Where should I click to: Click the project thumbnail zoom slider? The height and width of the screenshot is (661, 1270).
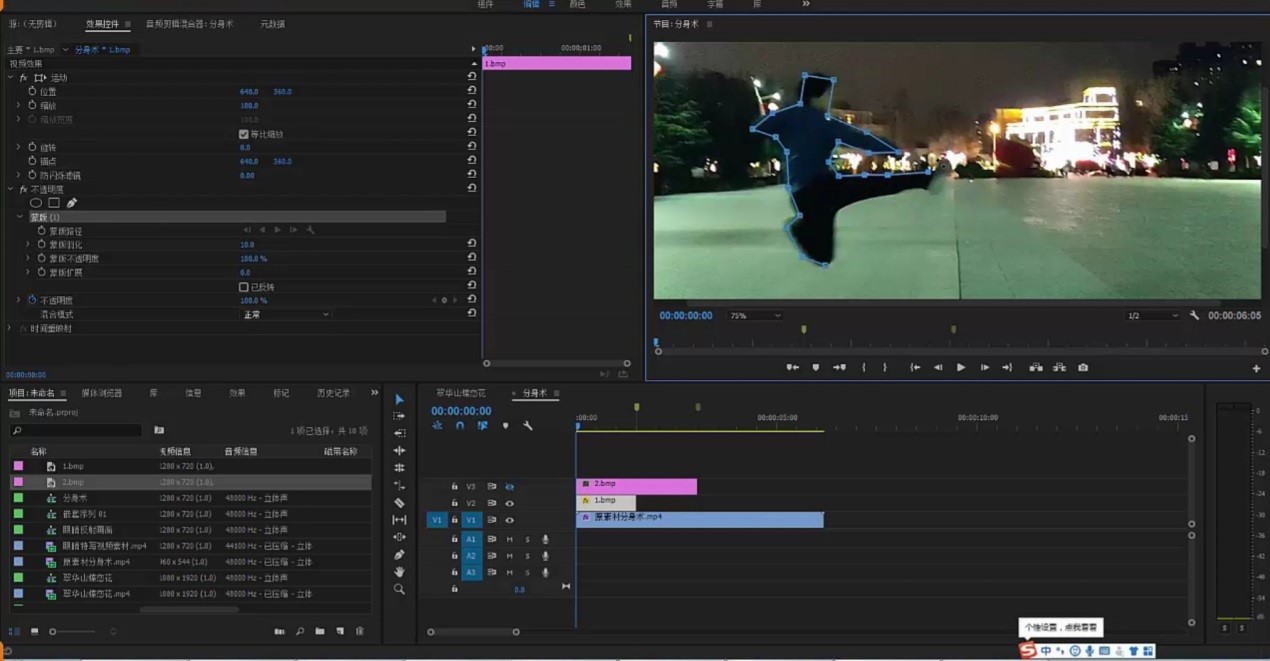(x=54, y=631)
